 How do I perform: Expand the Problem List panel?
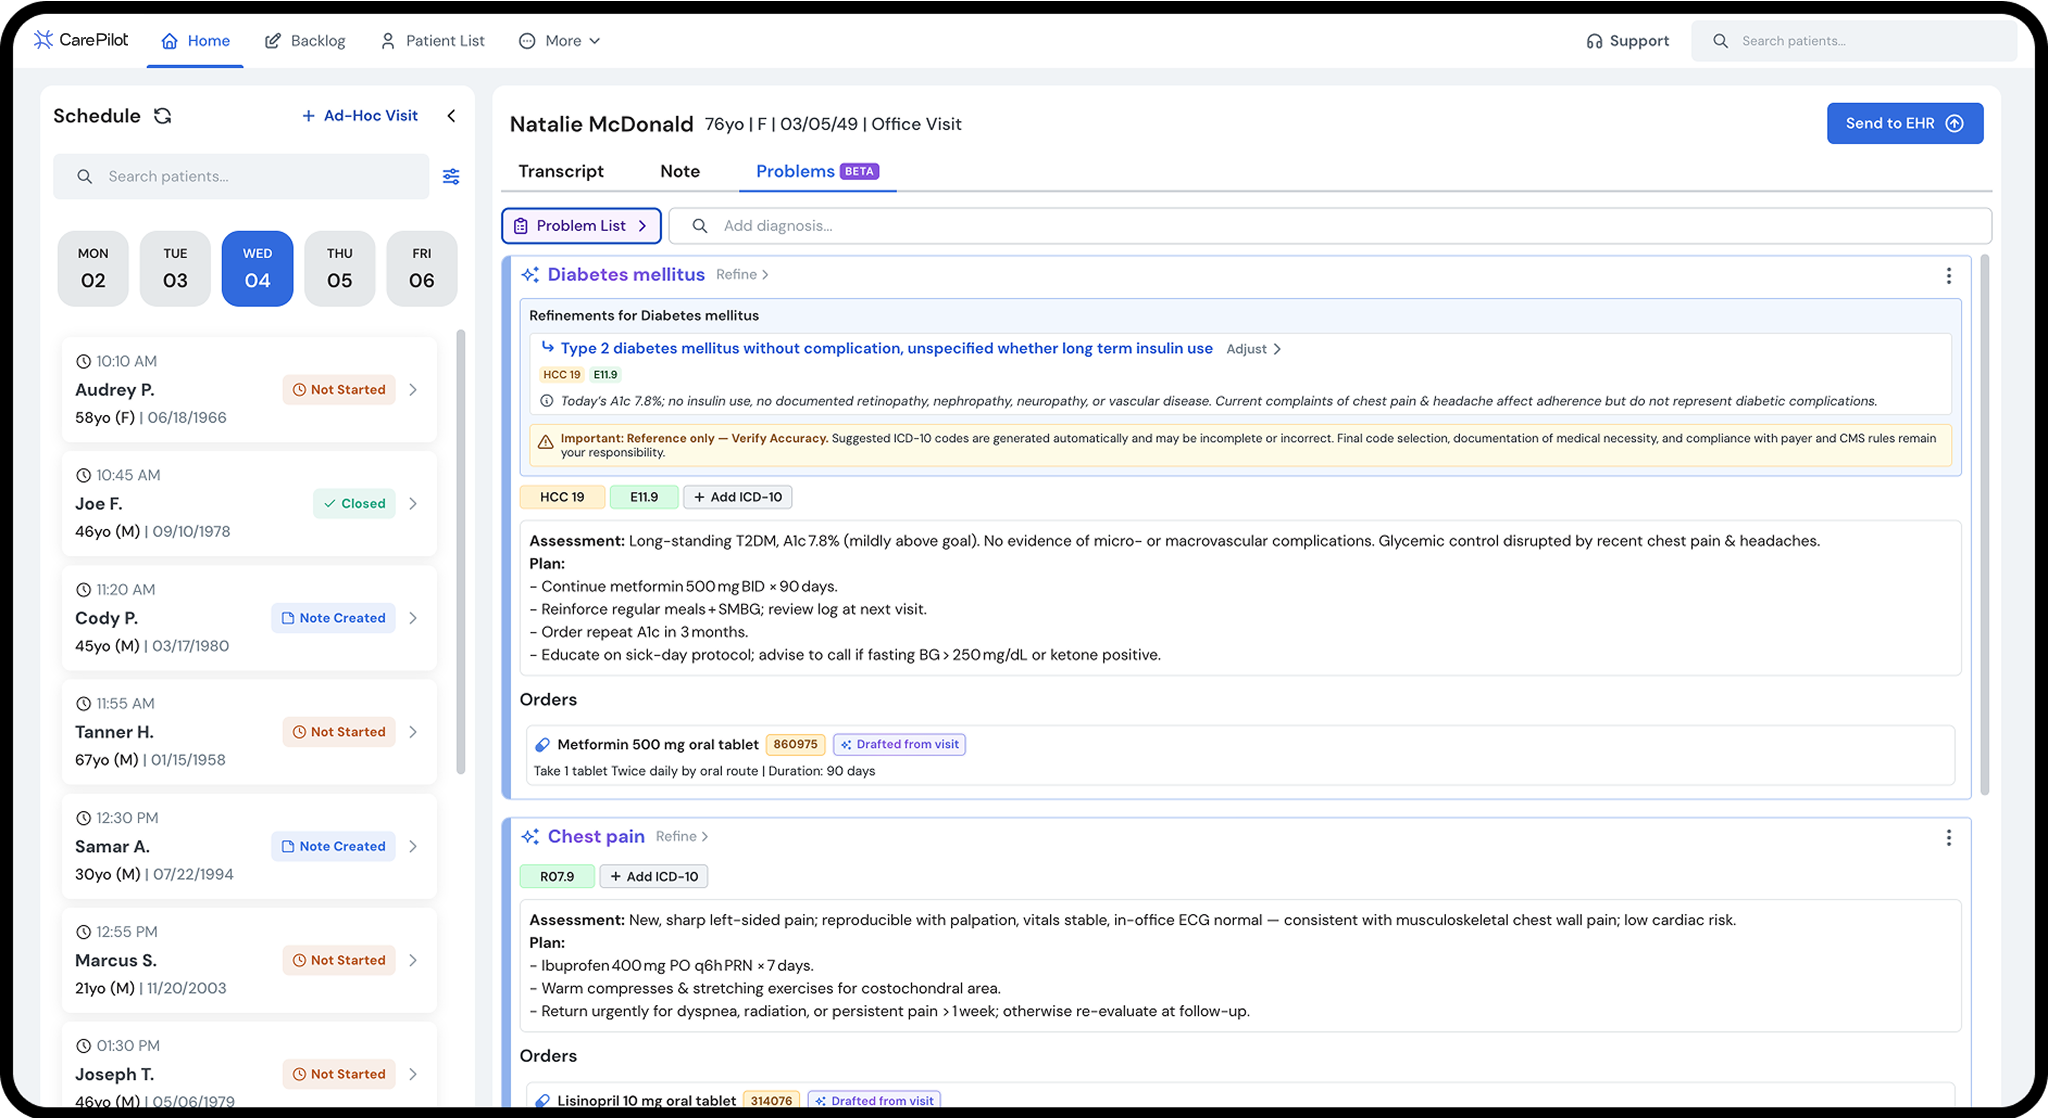581,226
